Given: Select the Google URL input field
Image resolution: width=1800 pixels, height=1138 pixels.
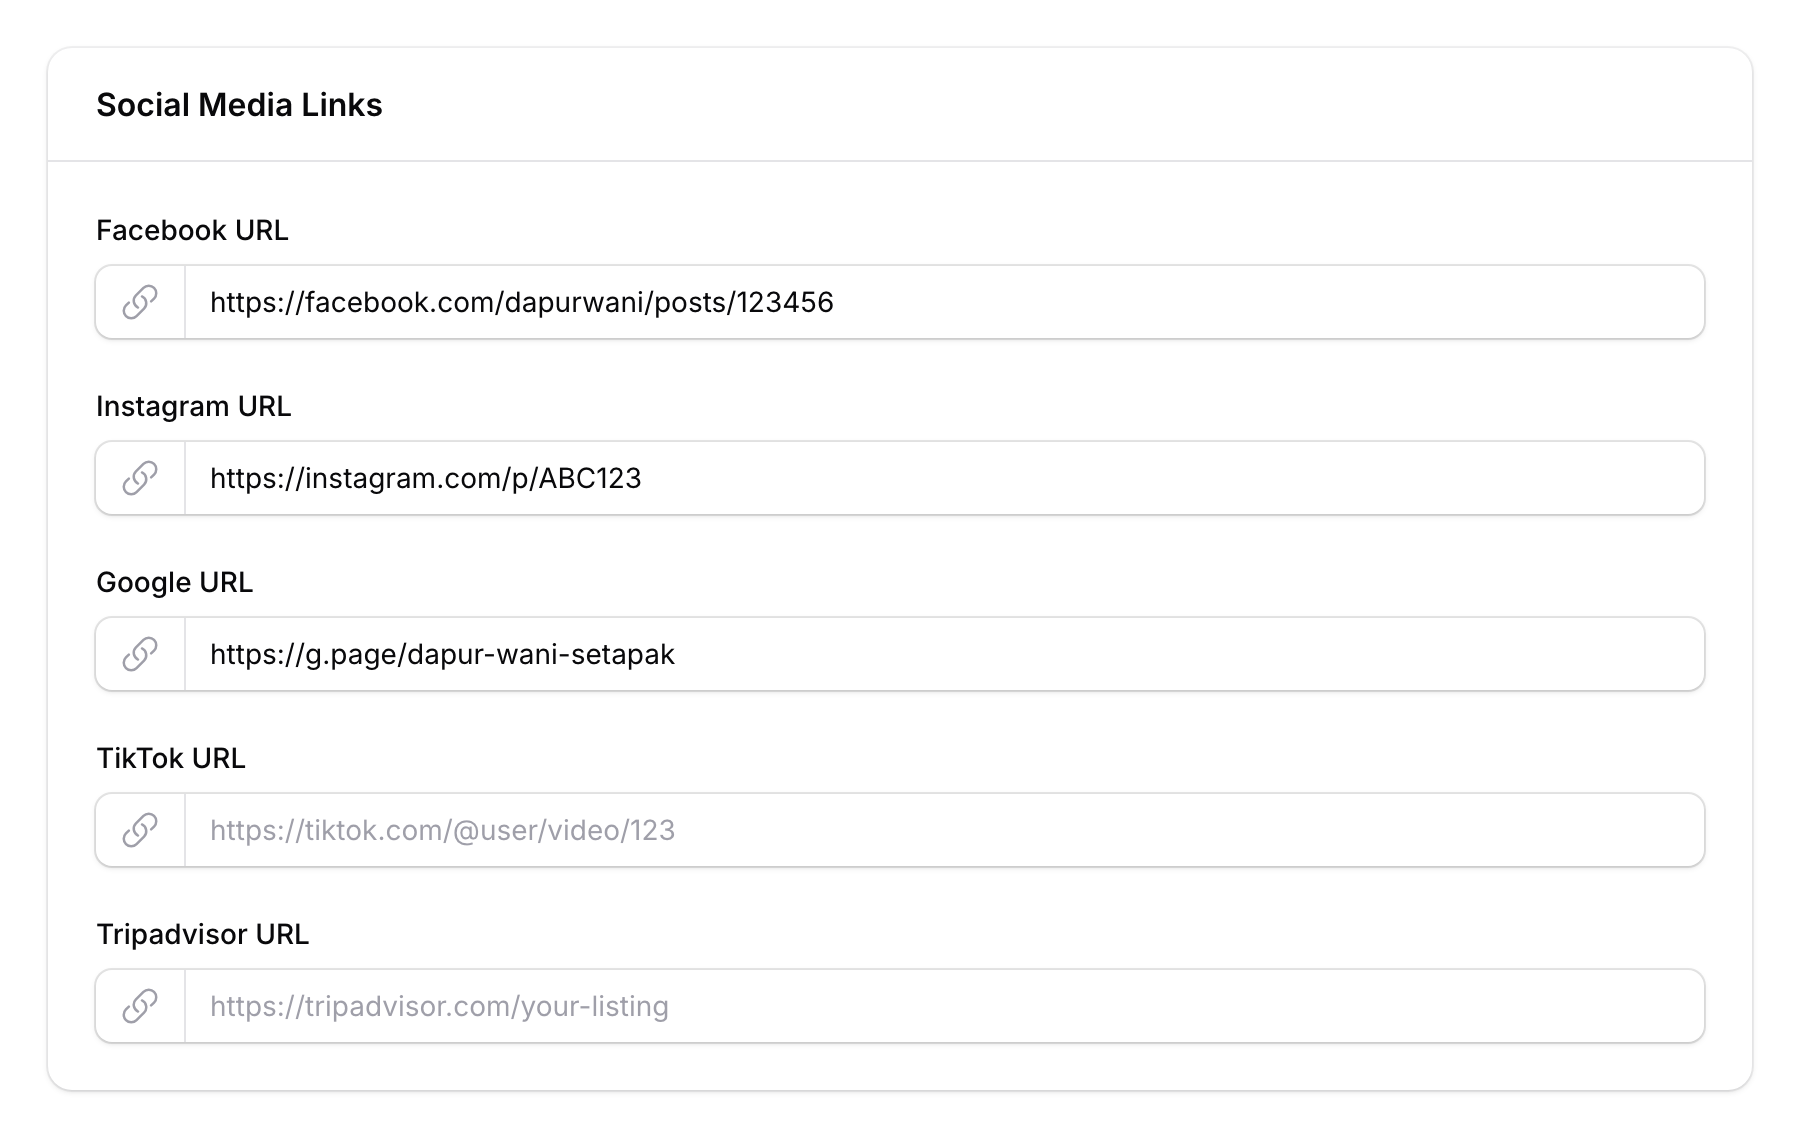Looking at the screenshot, I should (x=900, y=654).
